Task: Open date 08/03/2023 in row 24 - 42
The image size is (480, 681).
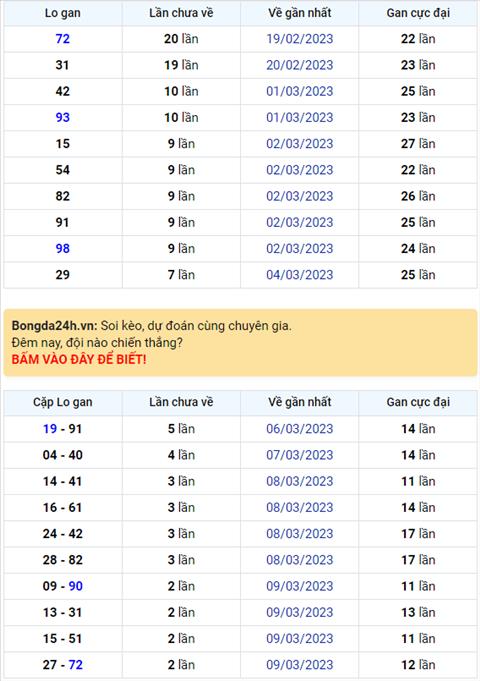Action: coord(300,534)
